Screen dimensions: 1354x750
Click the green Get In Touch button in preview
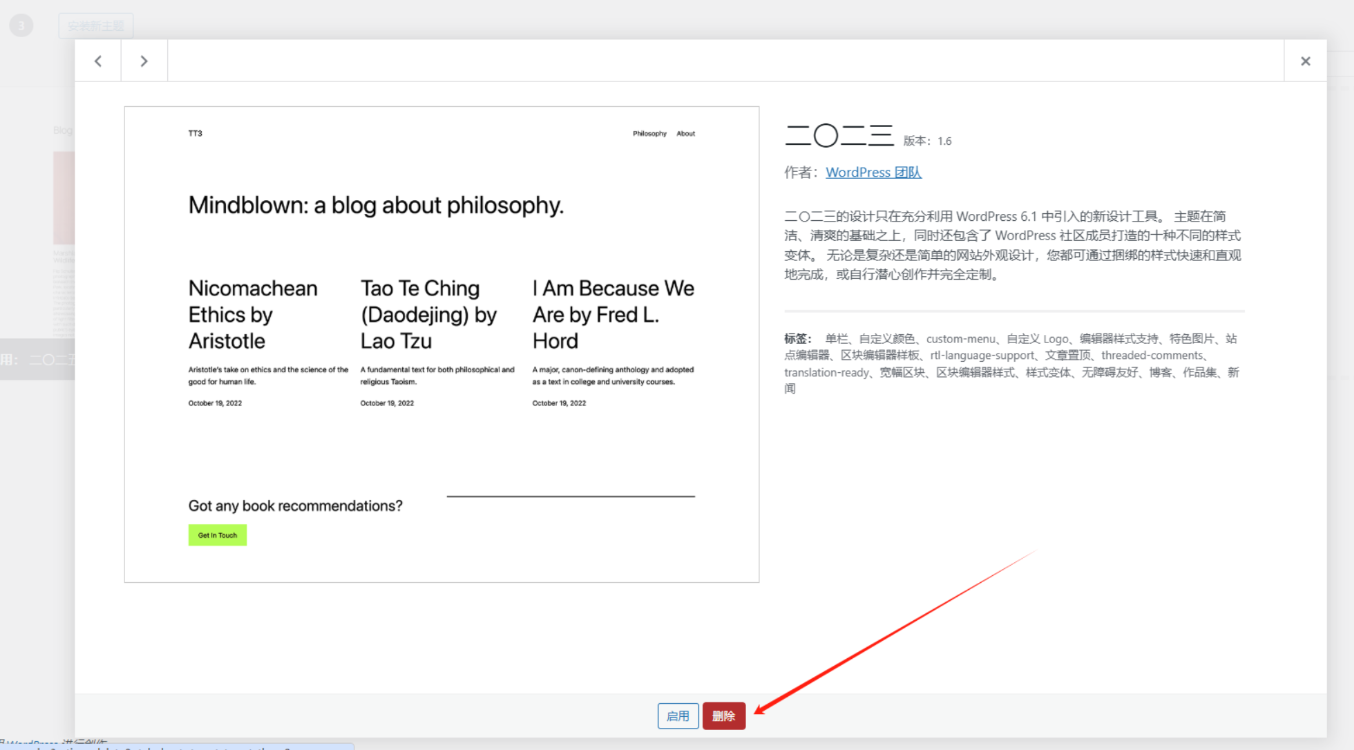217,534
